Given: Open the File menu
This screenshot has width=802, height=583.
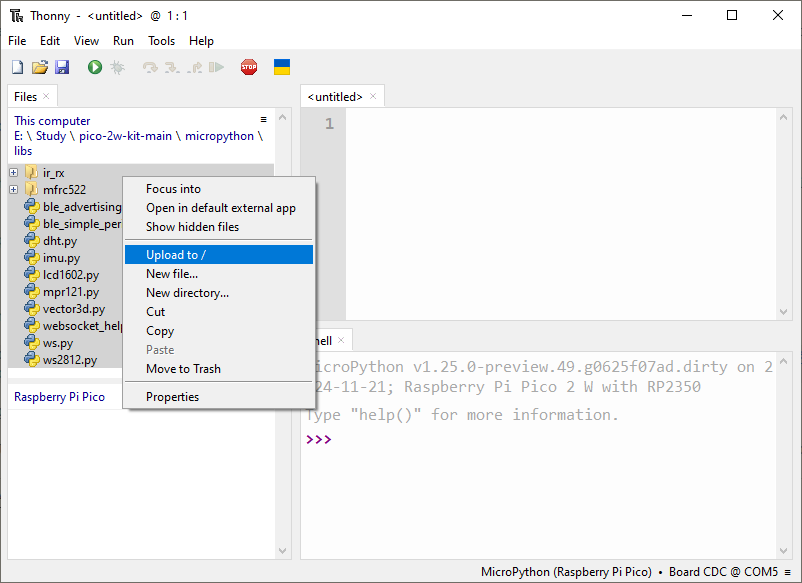Looking at the screenshot, I should pyautogui.click(x=17, y=41).
